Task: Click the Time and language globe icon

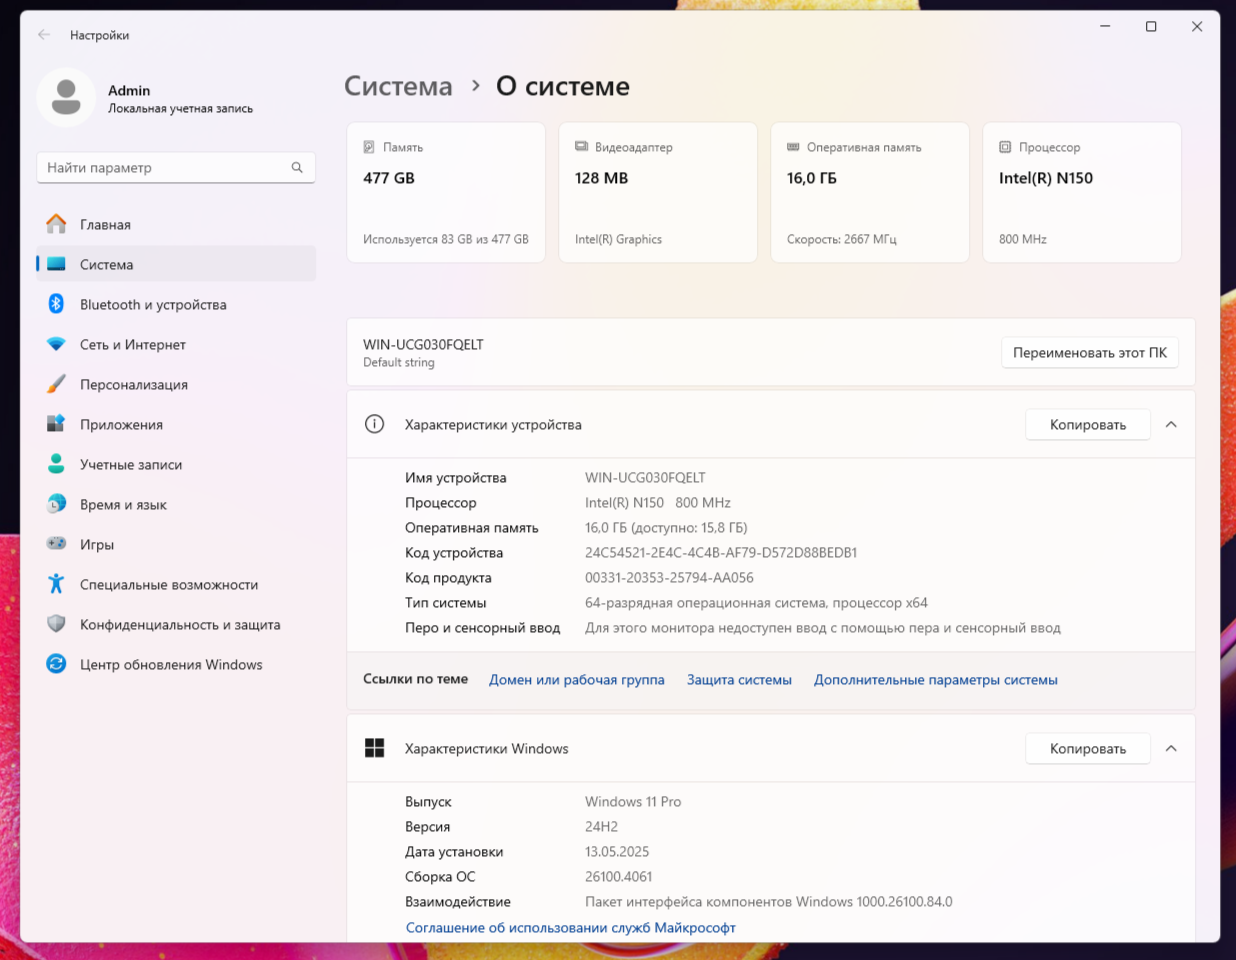Action: 56,504
